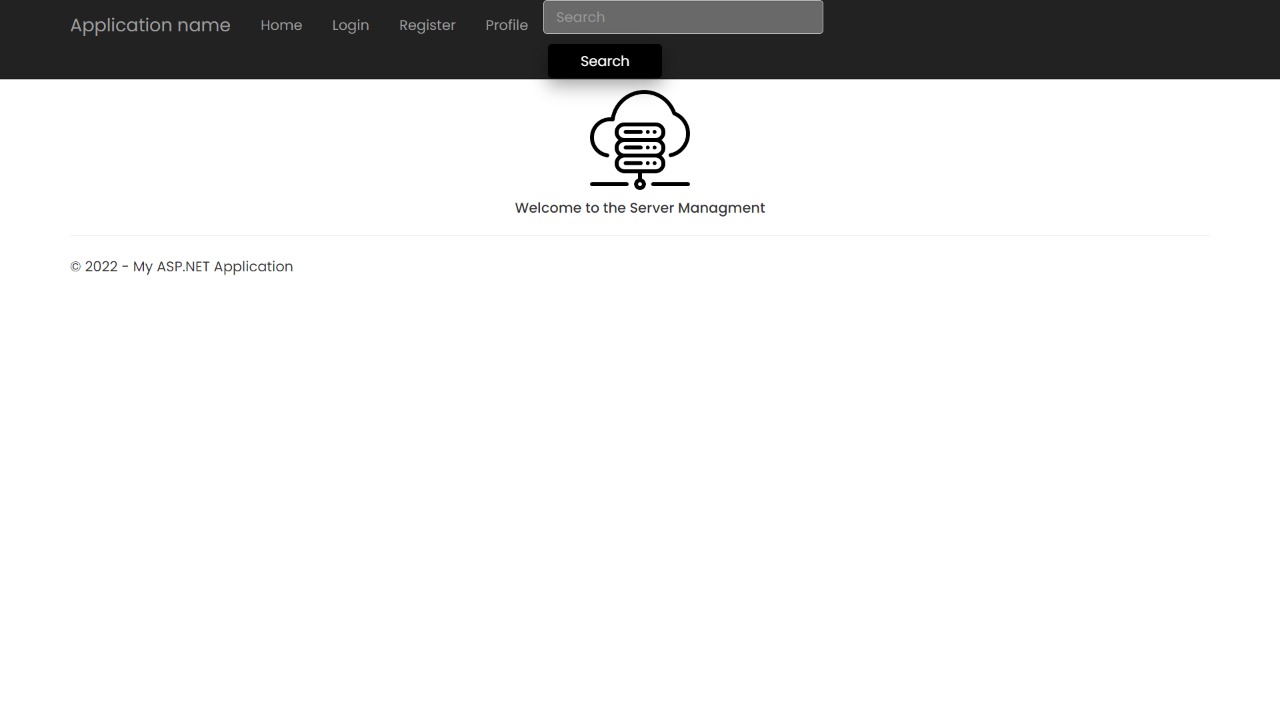This screenshot has width=1280, height=720.
Task: Go to the Login page
Action: 350,25
